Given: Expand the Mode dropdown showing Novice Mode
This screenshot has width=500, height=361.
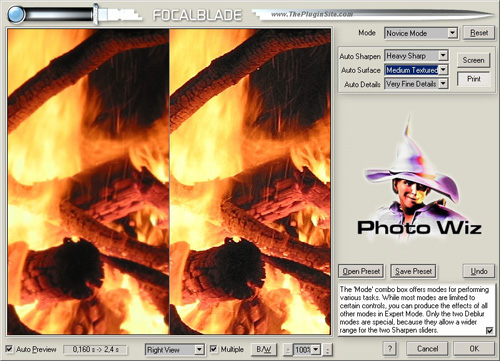Looking at the screenshot, I should 420,33.
